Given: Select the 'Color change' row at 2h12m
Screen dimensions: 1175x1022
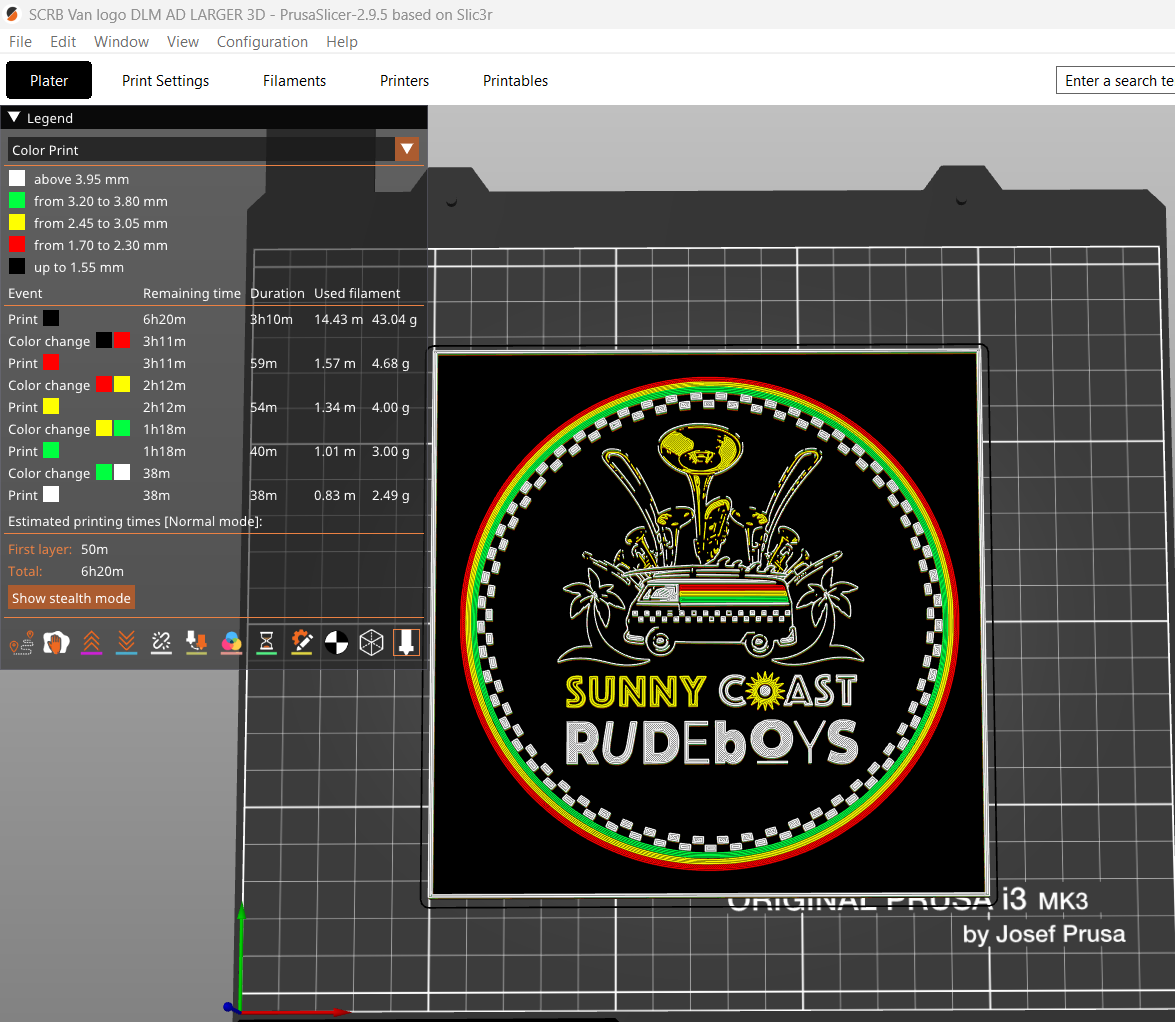Looking at the screenshot, I should (215, 385).
